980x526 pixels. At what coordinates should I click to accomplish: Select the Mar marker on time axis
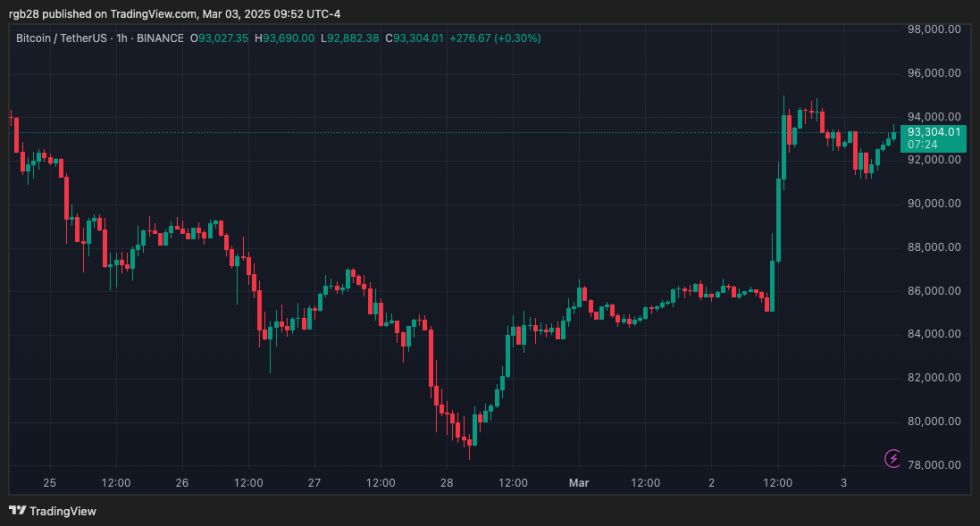point(580,483)
